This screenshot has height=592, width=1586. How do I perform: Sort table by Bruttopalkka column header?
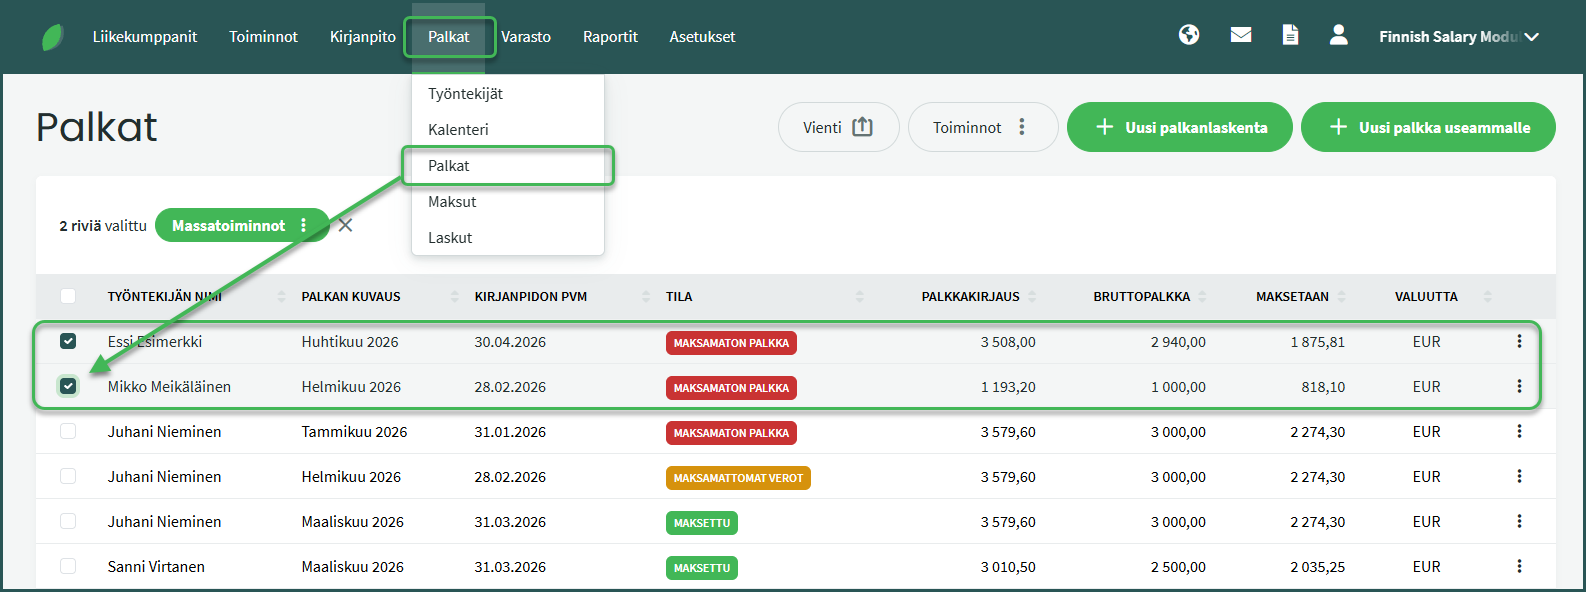(x=1142, y=297)
